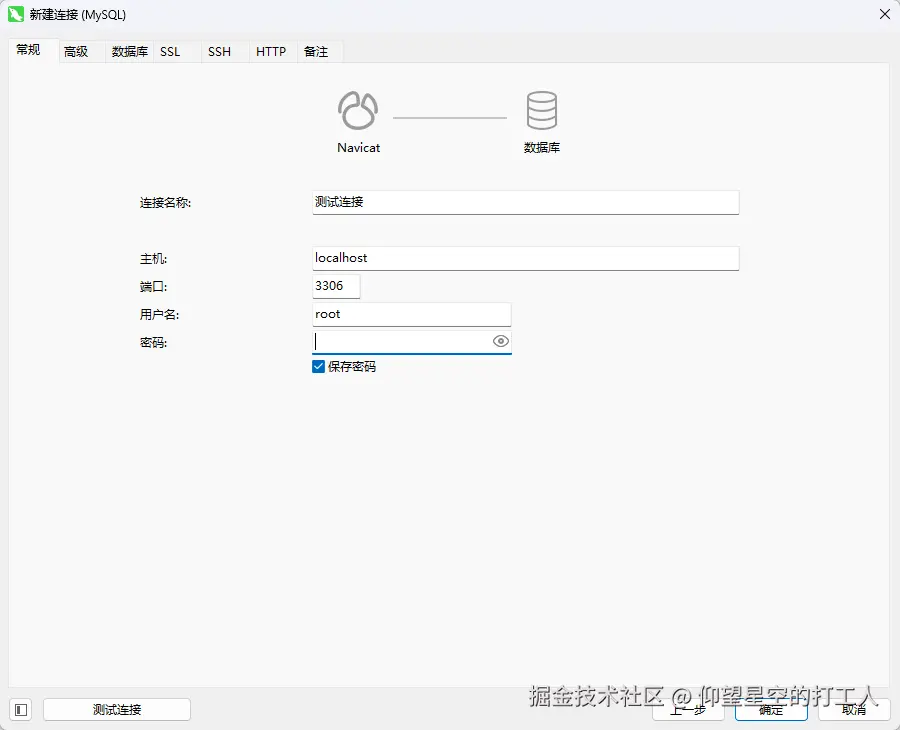Switch to the 数据库 tab
The image size is (900, 730).
click(130, 52)
